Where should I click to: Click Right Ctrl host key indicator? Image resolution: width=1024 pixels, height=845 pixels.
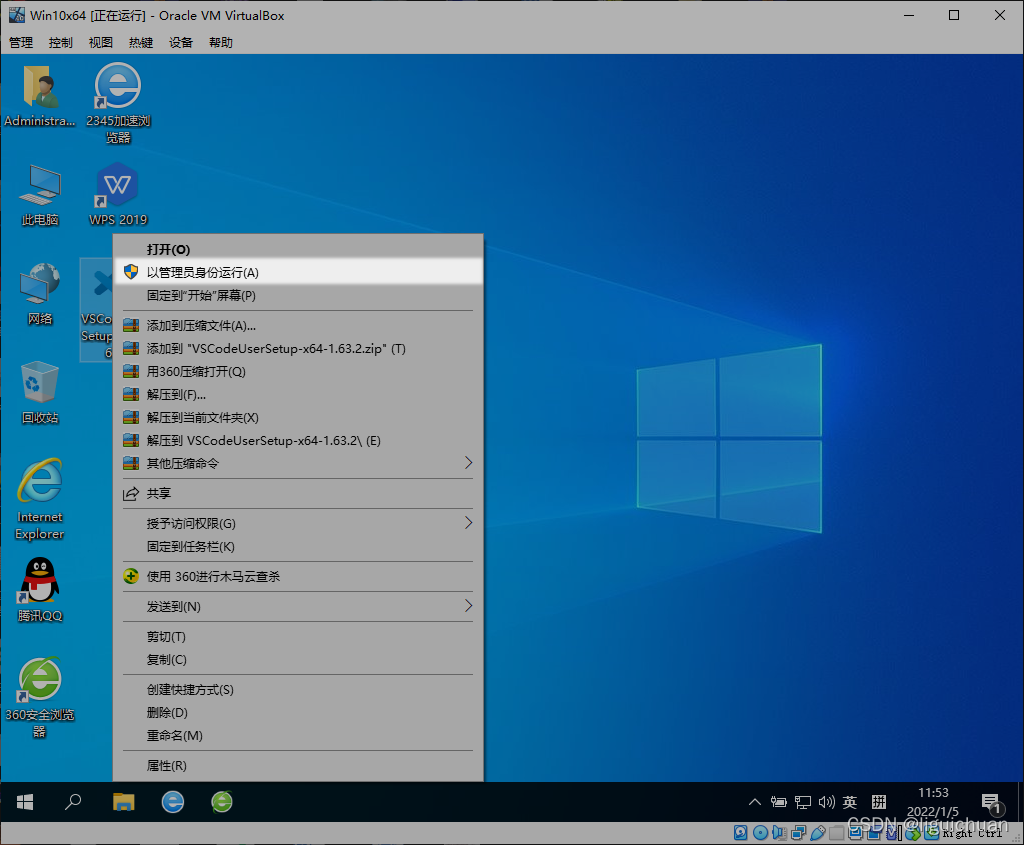tap(973, 834)
